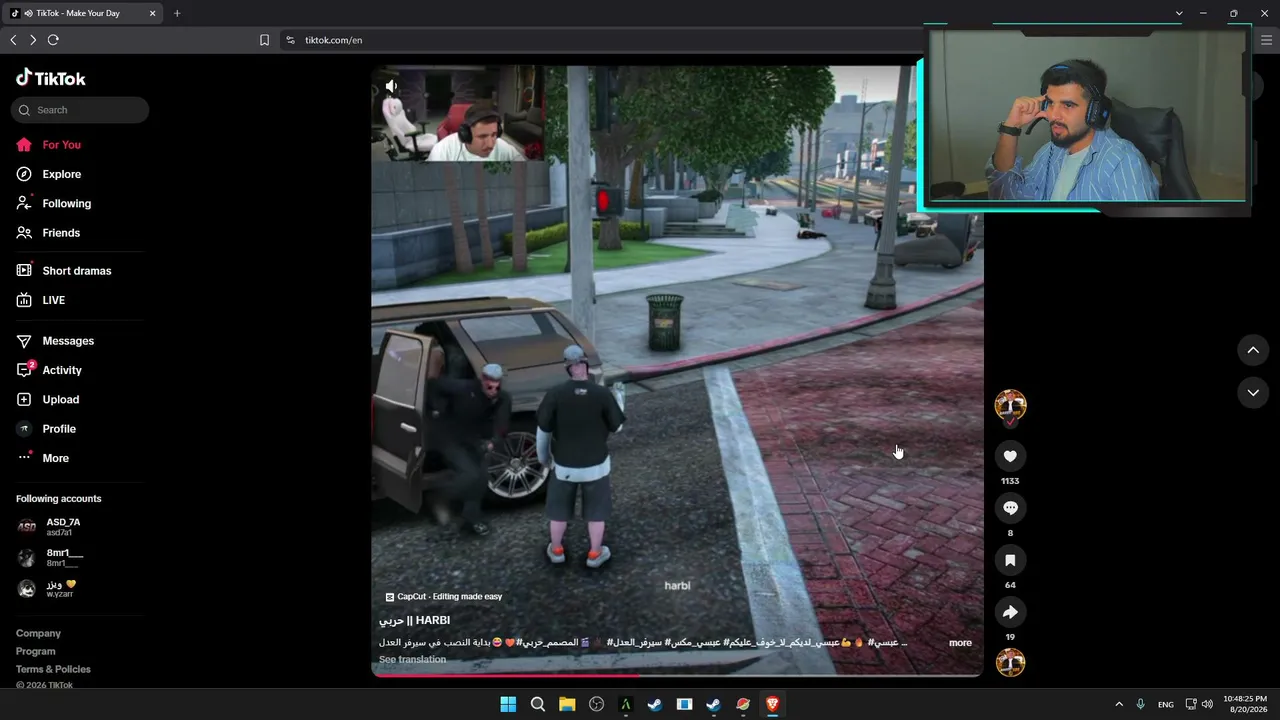The width and height of the screenshot is (1280, 720).
Task: Like the video with the heart icon
Action: pos(1010,456)
